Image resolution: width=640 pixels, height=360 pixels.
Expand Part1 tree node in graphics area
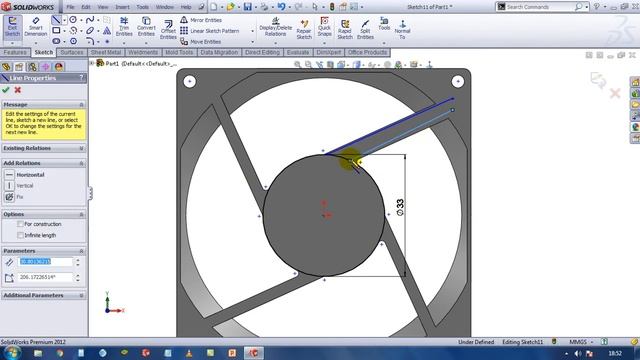pyautogui.click(x=92, y=63)
